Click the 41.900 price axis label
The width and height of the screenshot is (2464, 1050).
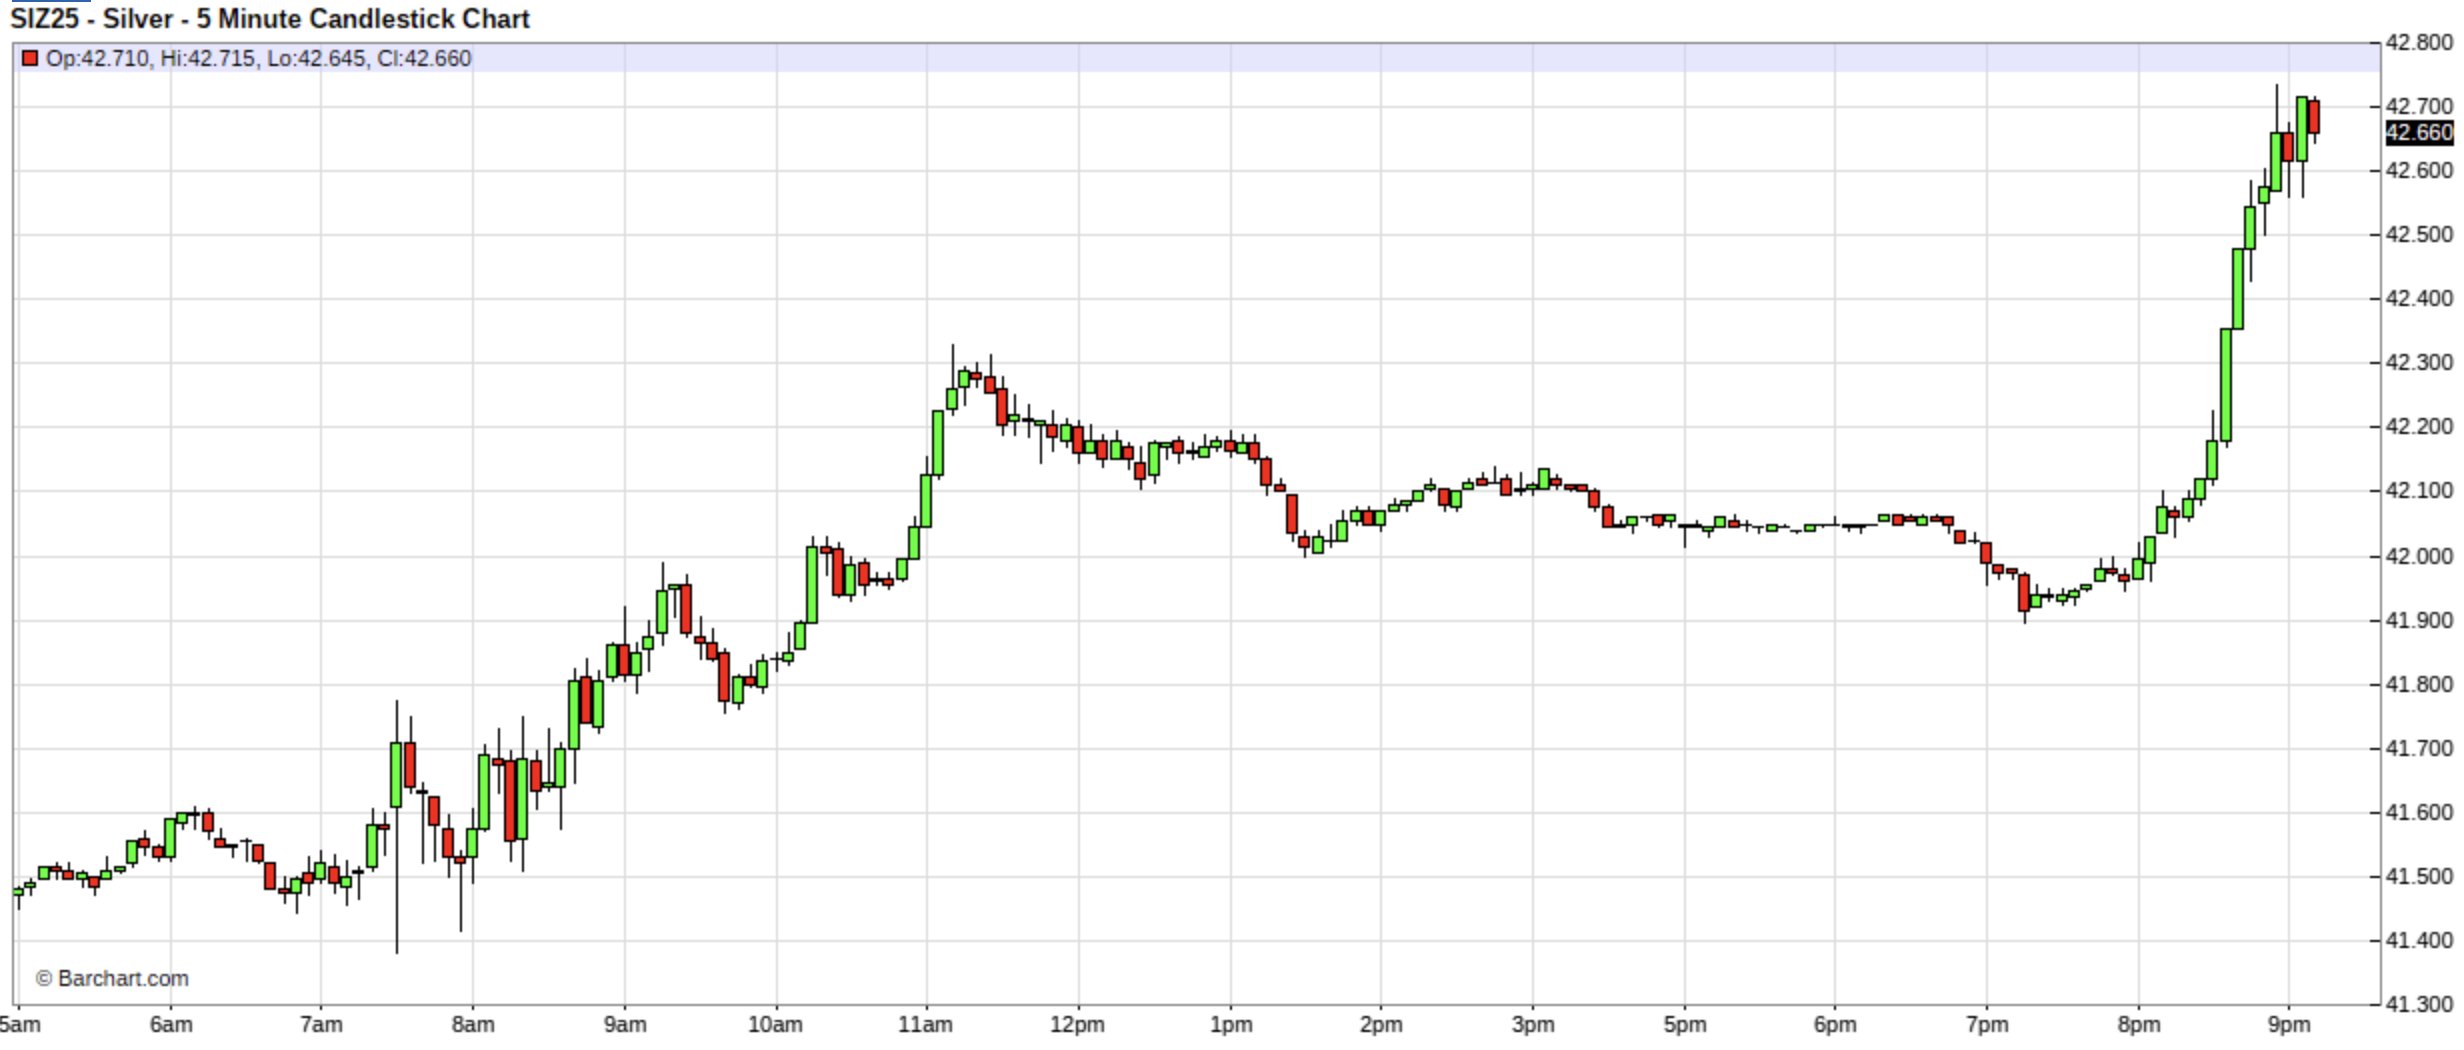pos(2419,620)
